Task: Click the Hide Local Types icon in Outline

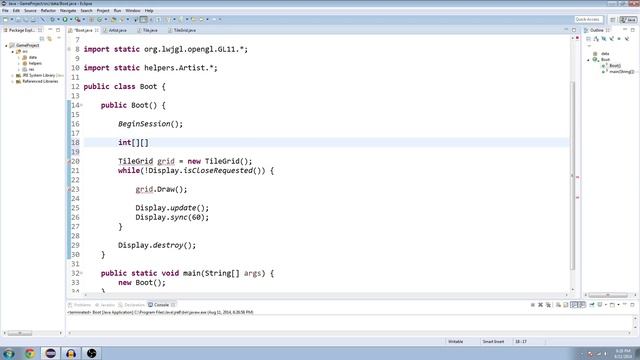Action: pos(627,39)
